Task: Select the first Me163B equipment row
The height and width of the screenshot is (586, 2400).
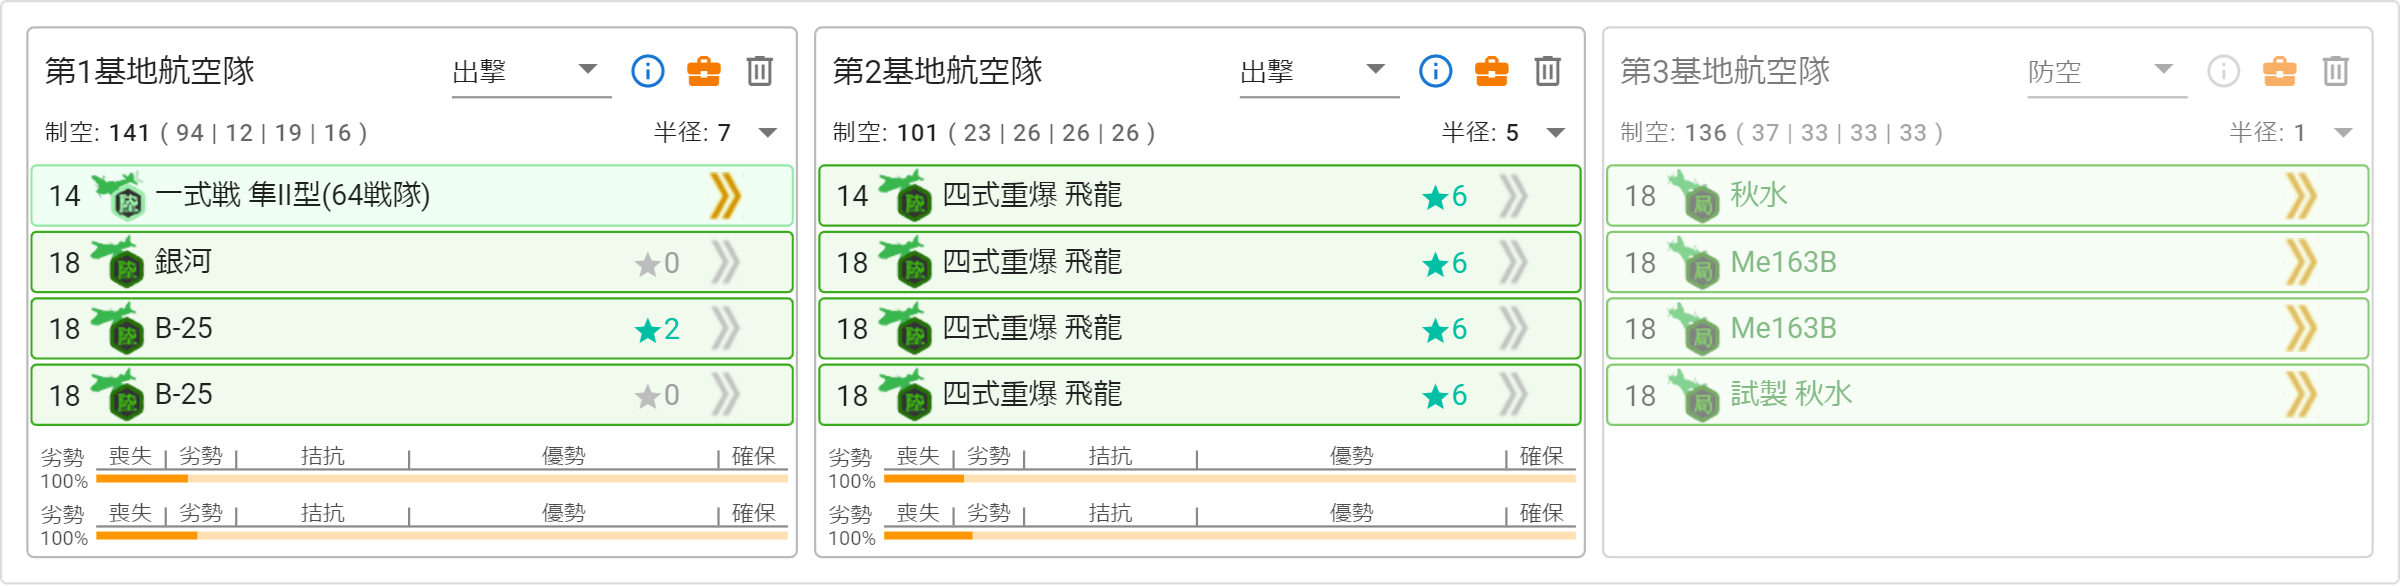Action: point(1987,262)
